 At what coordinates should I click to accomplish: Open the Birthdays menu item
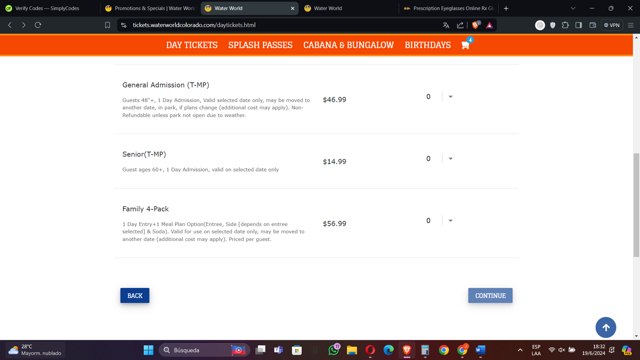[428, 45]
